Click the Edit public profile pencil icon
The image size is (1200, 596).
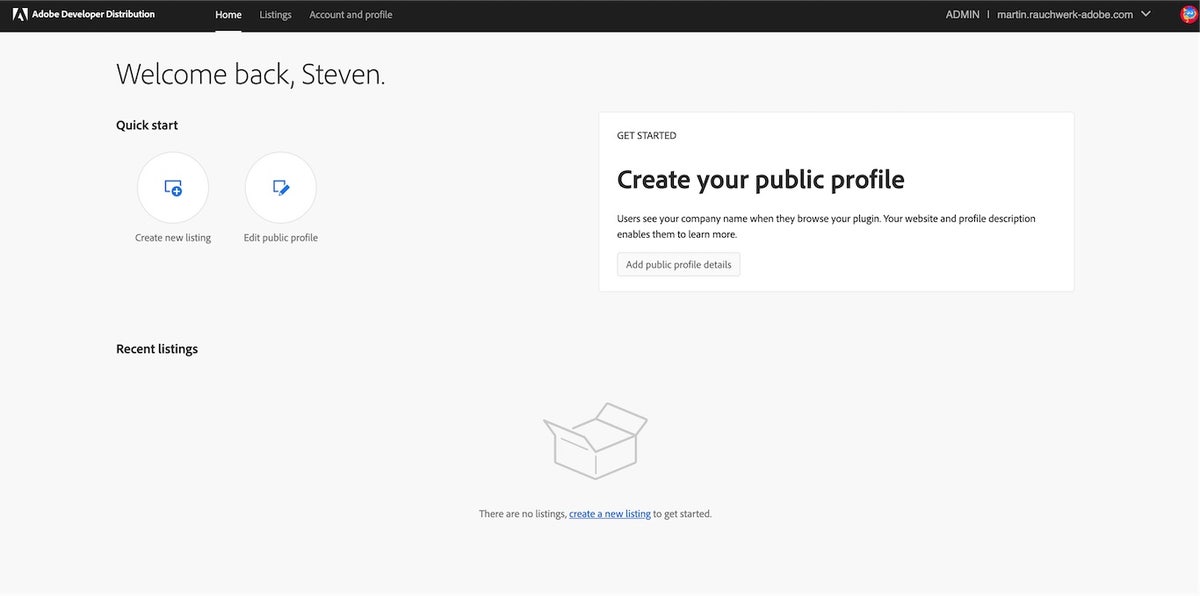pyautogui.click(x=281, y=188)
